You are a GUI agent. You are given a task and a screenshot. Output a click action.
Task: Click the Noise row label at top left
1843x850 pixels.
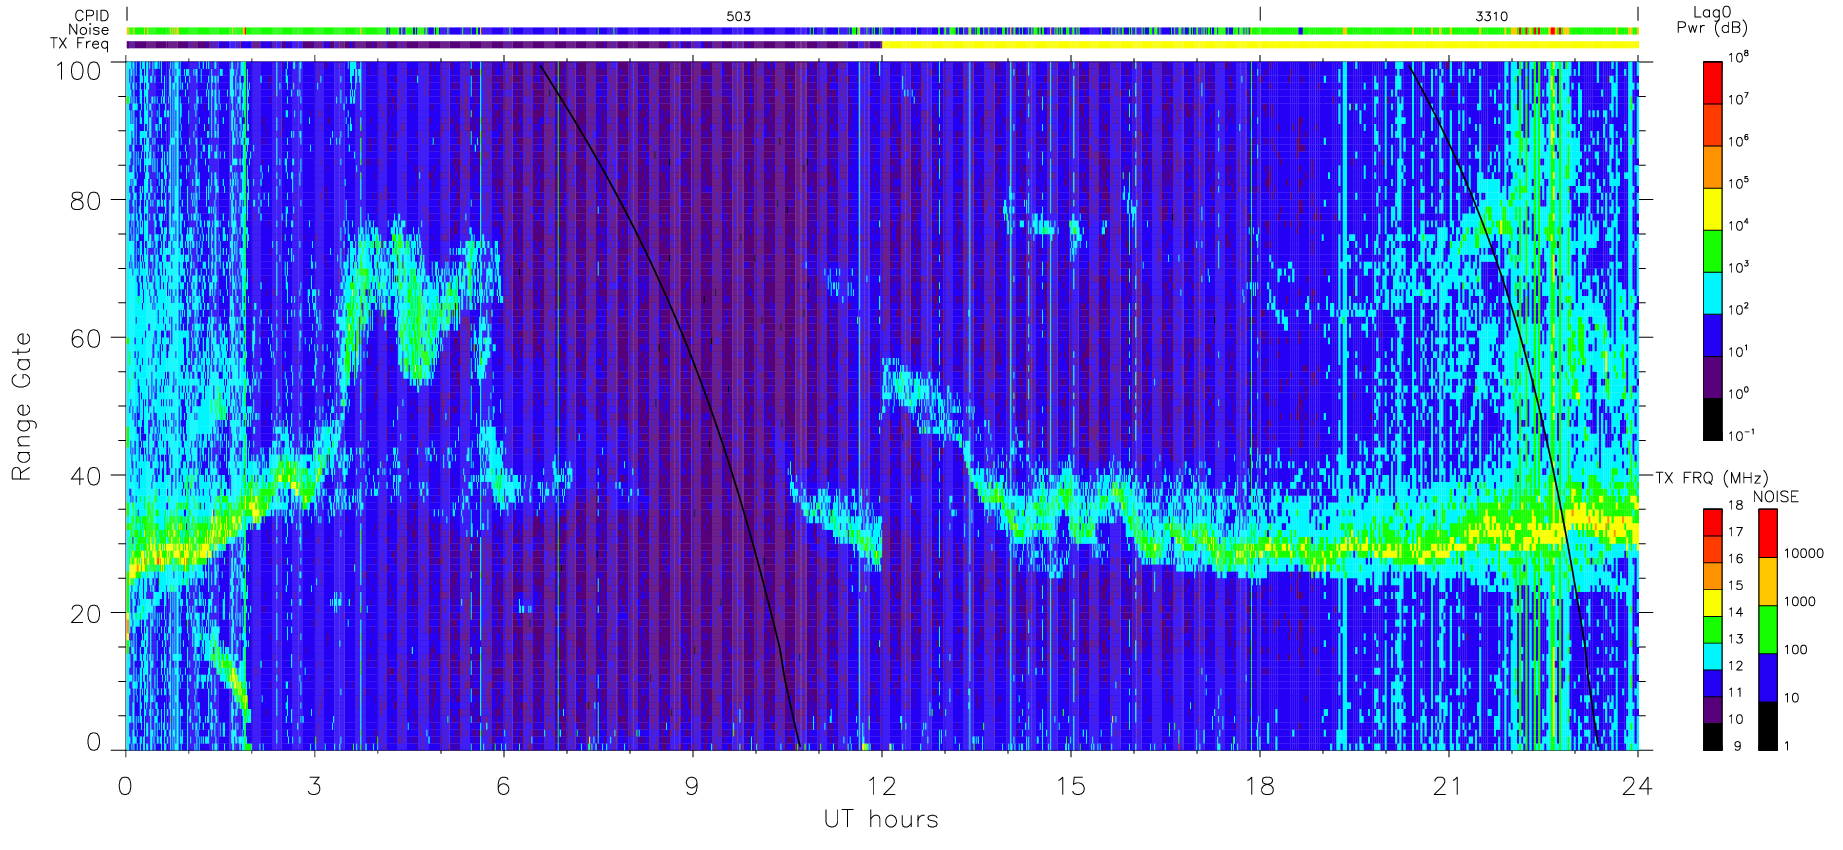pos(89,30)
